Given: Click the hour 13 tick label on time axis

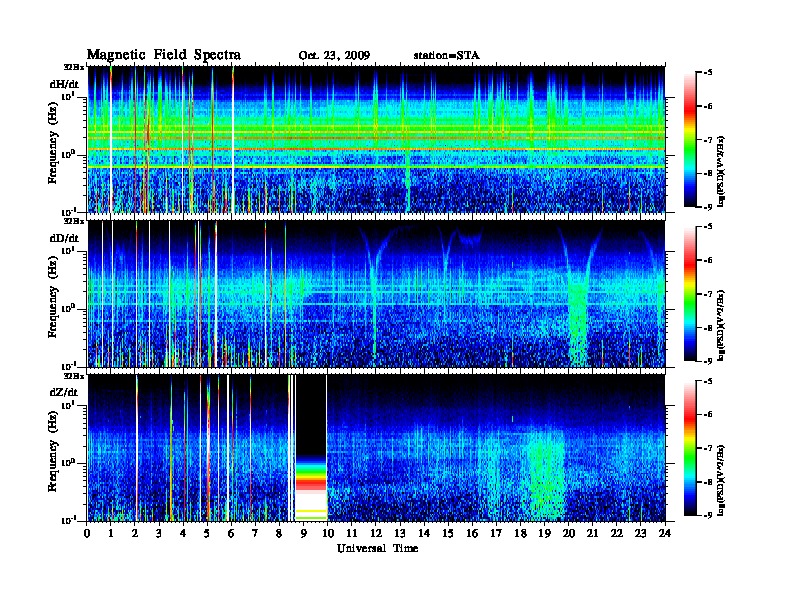Looking at the screenshot, I should [x=400, y=533].
